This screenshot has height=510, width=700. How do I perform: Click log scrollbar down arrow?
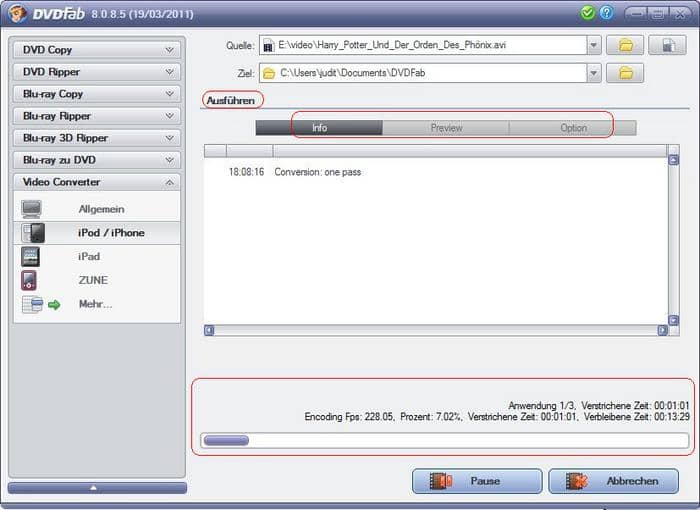click(x=673, y=320)
